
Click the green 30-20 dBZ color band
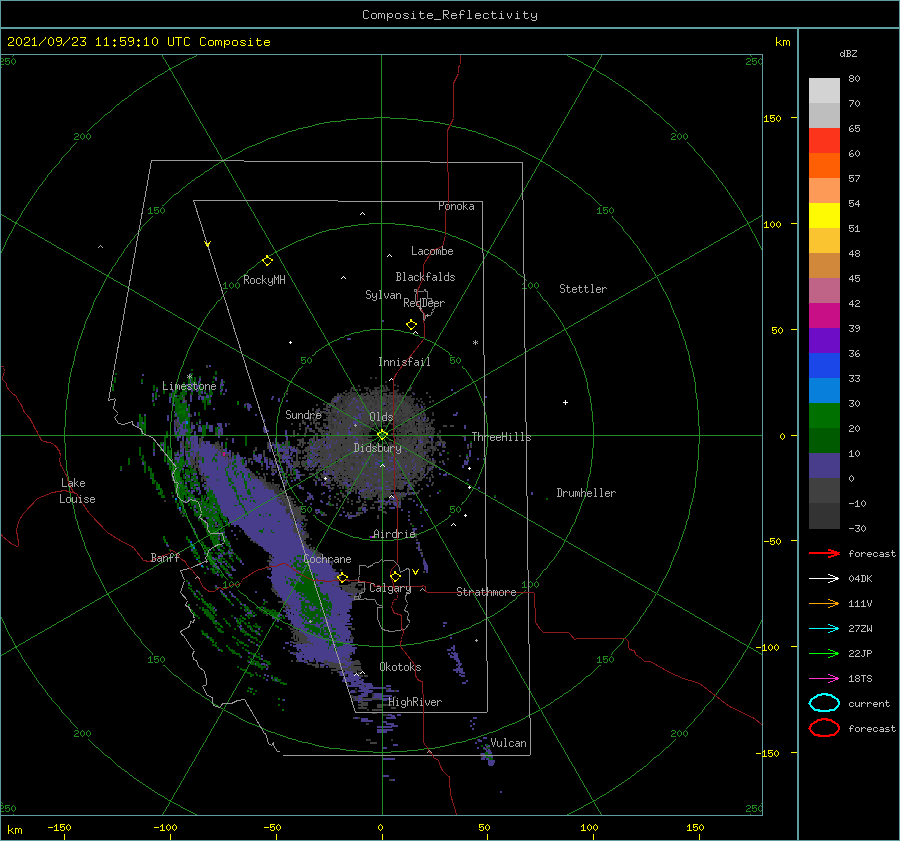[824, 416]
